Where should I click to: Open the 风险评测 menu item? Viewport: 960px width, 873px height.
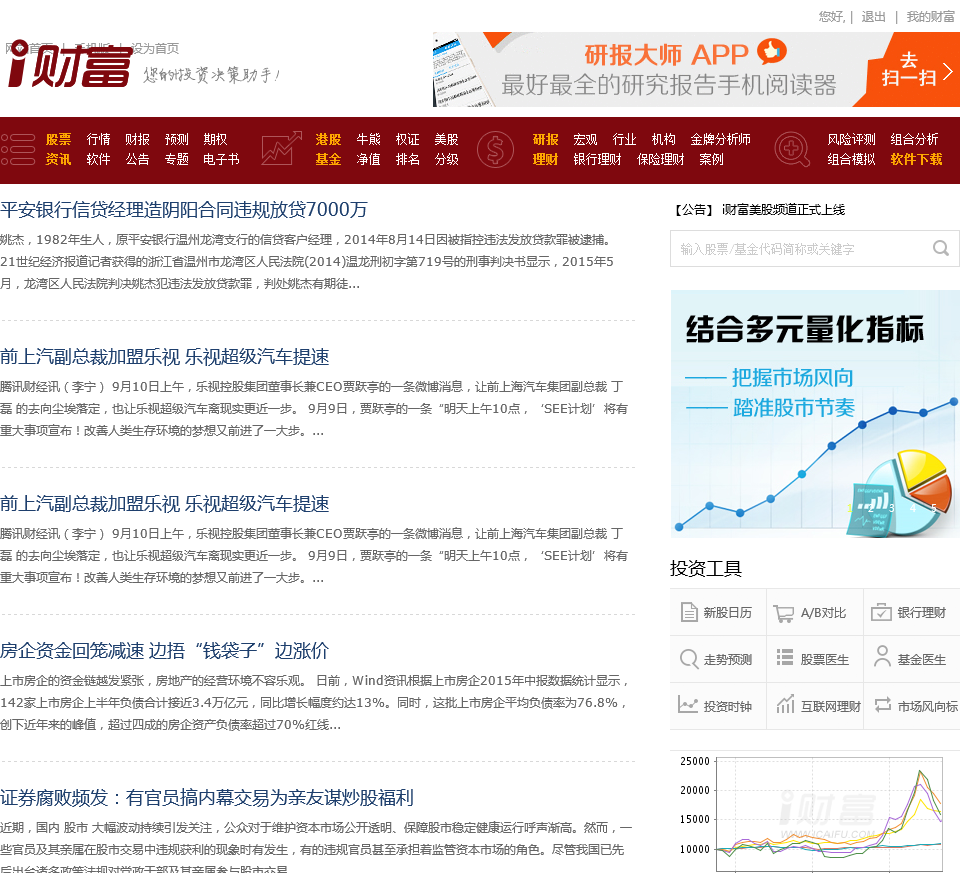click(851, 140)
